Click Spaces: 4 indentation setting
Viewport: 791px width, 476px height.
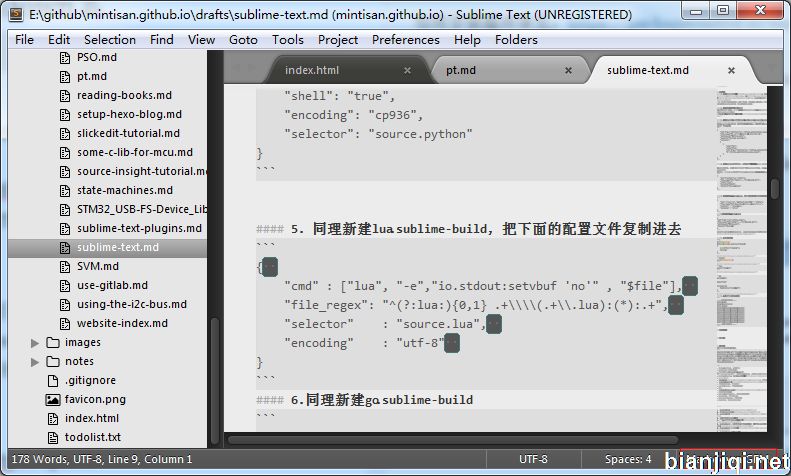coord(628,459)
